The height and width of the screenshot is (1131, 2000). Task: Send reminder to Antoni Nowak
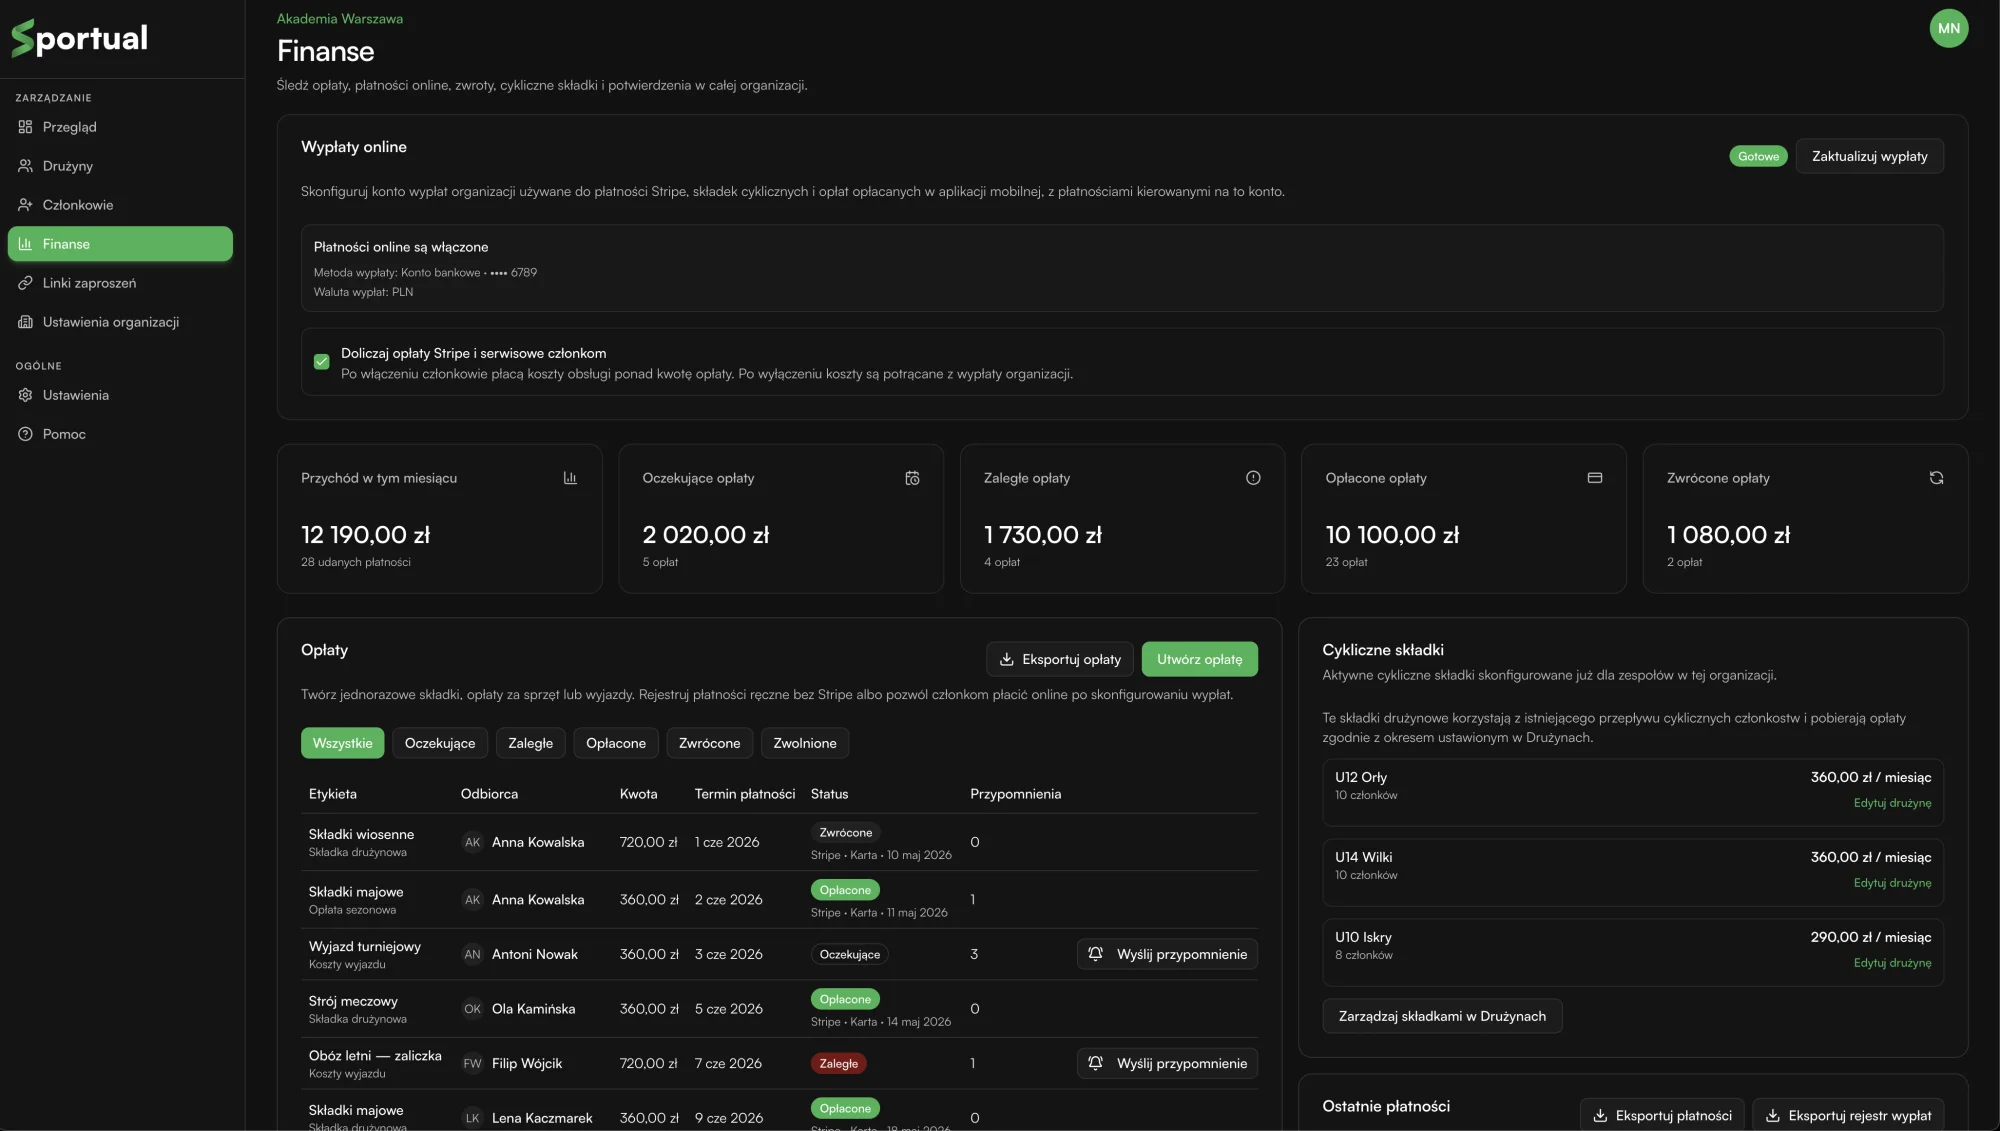(1167, 954)
